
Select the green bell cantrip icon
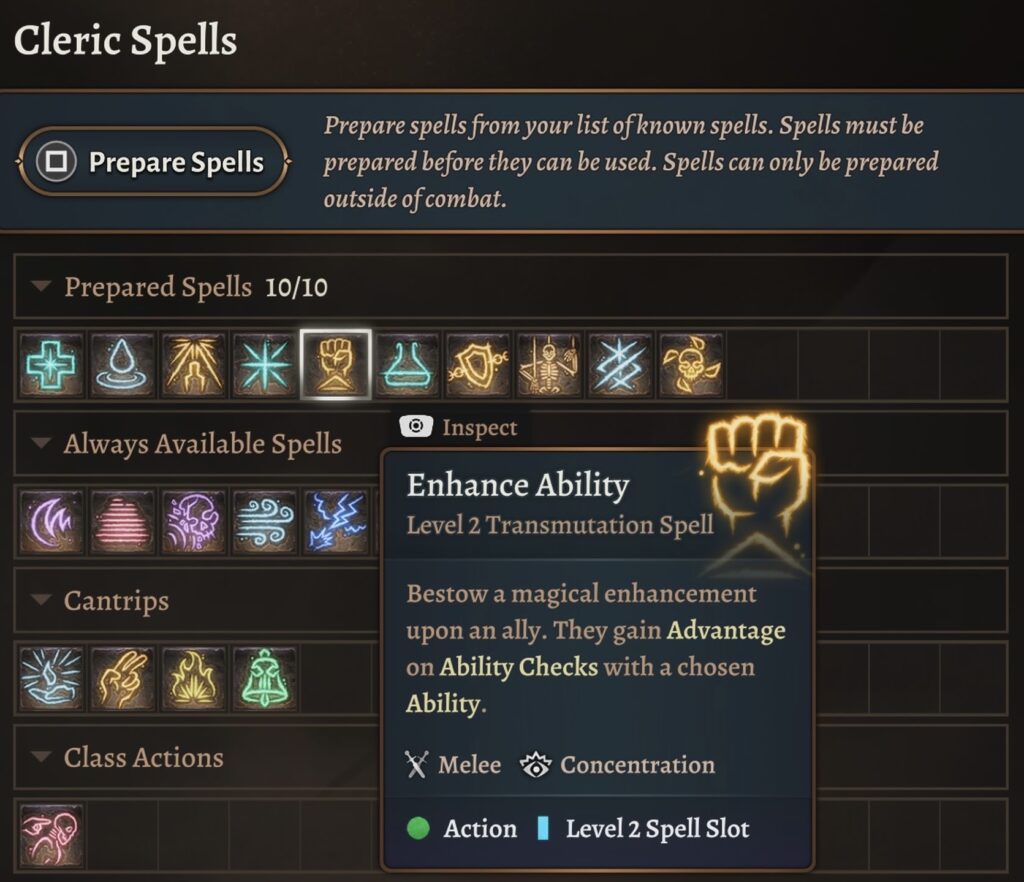[265, 679]
